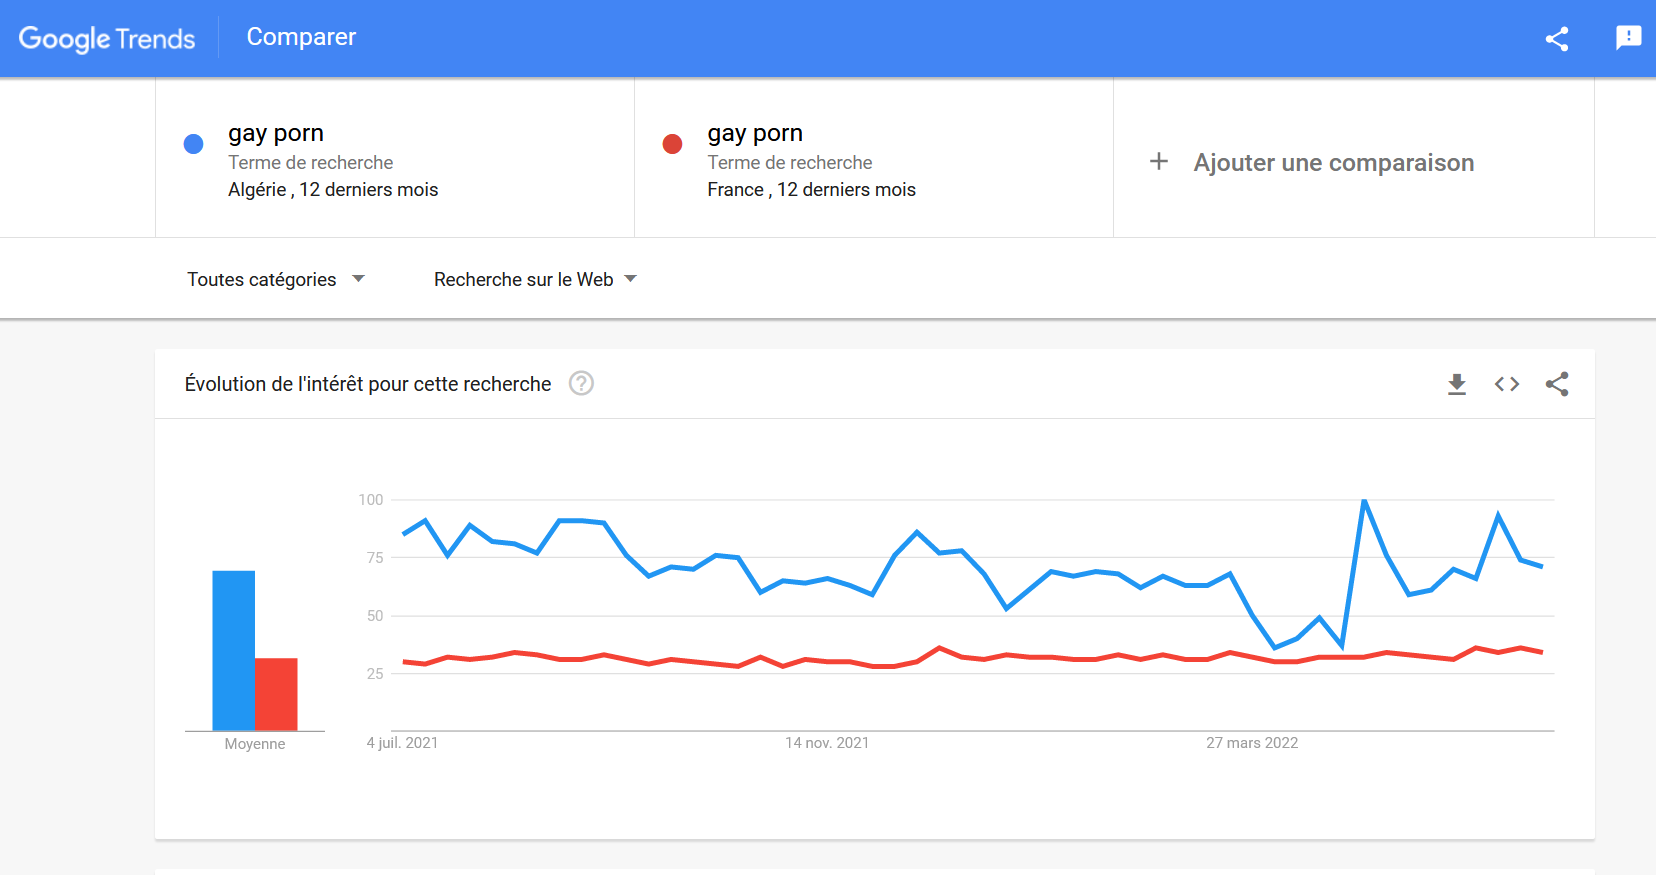Image resolution: width=1656 pixels, height=875 pixels.
Task: Share the interest over time chart
Action: click(x=1557, y=384)
